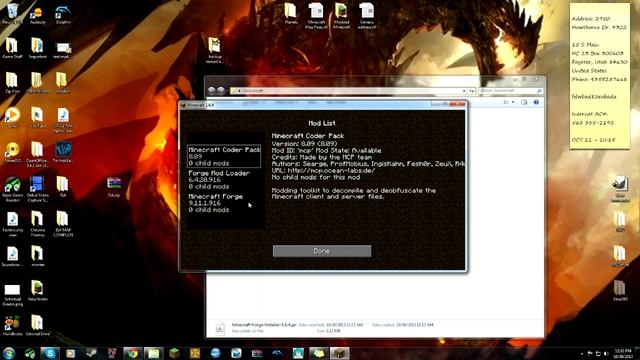Click the volume icon in system tray
The image size is (640, 360).
click(x=606, y=353)
